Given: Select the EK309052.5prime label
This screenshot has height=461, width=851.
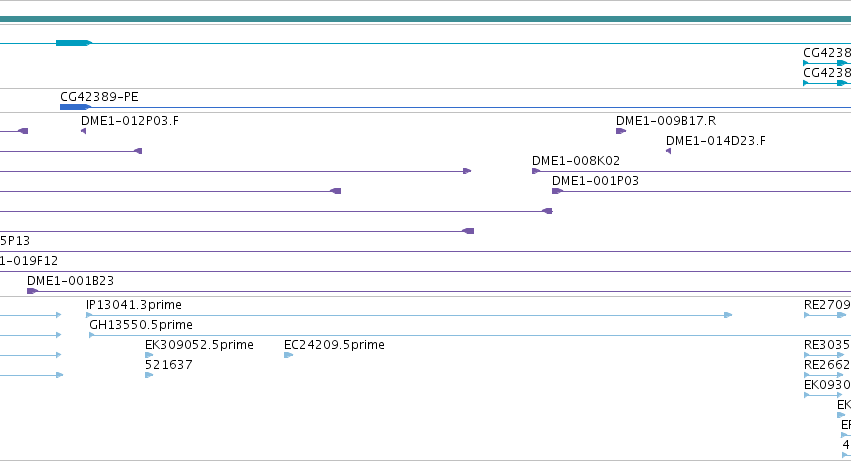Looking at the screenshot, I should point(199,345).
